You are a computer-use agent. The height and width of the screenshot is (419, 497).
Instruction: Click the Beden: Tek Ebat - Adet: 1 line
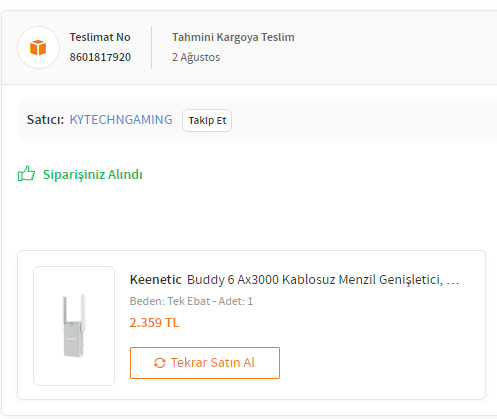tap(191, 301)
